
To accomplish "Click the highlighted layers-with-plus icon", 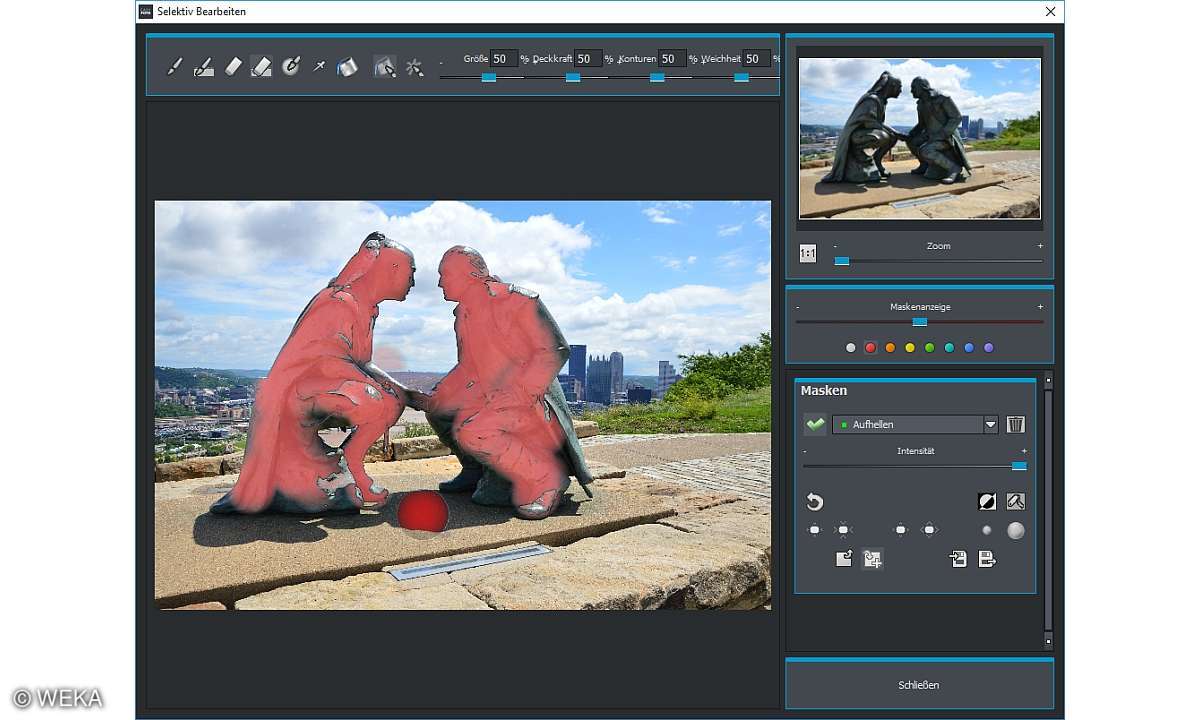I will click(872, 559).
